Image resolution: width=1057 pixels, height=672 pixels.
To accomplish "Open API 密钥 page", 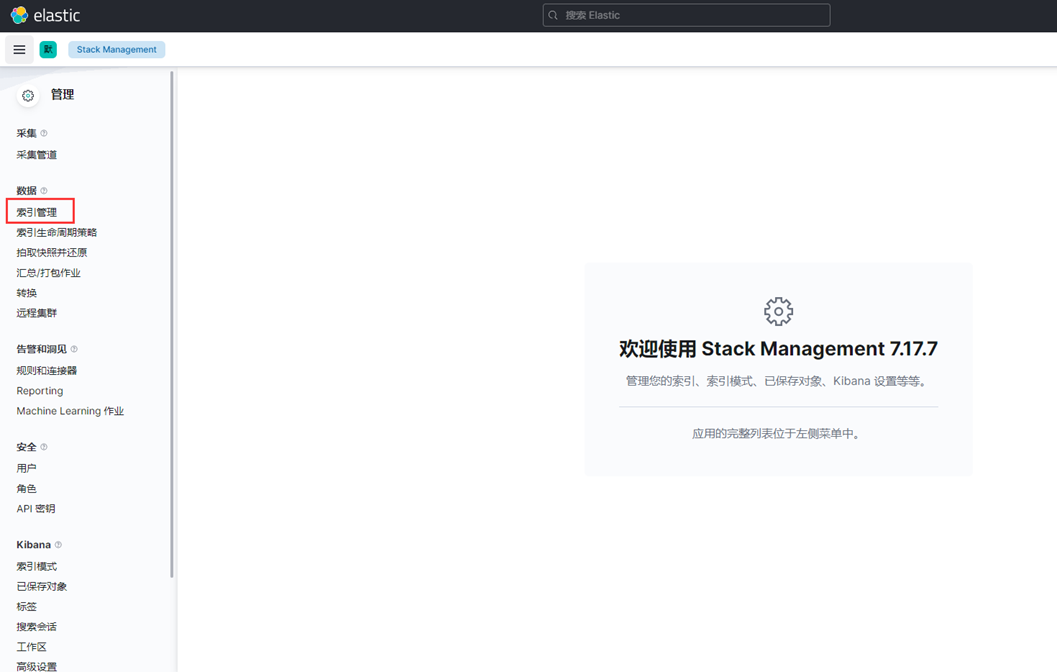I will click(36, 509).
